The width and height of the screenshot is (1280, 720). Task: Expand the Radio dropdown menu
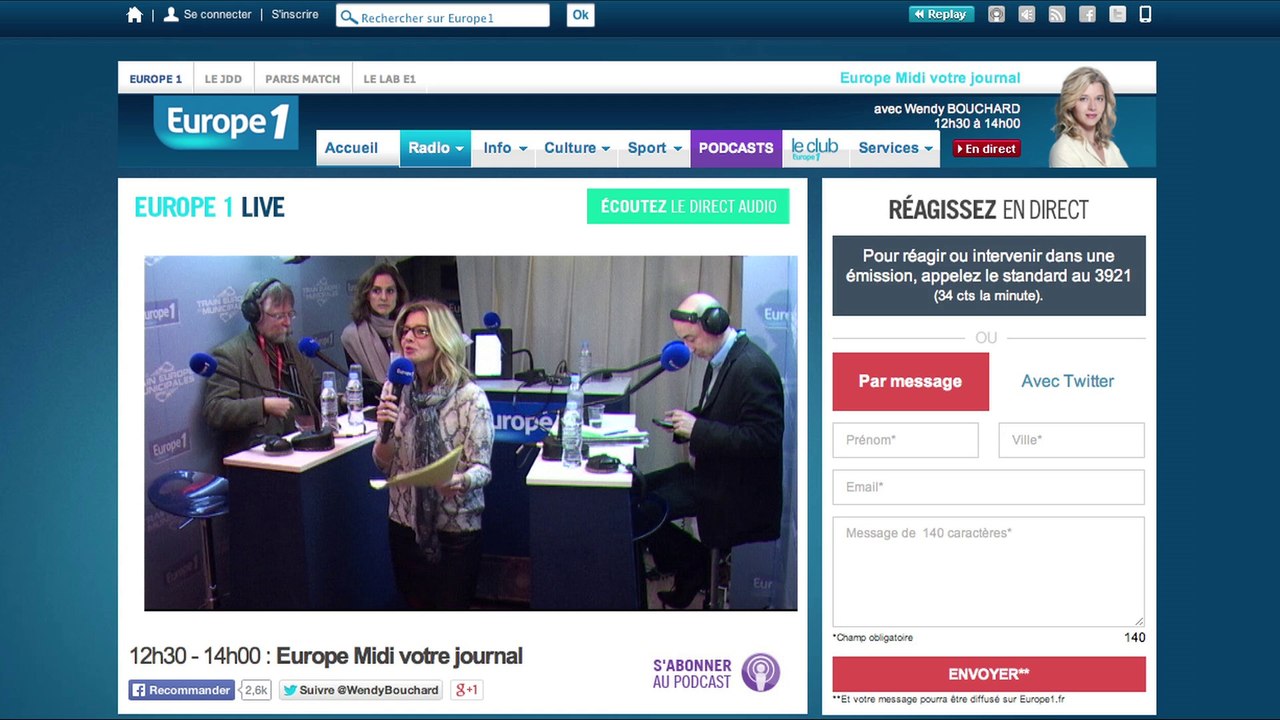click(435, 148)
